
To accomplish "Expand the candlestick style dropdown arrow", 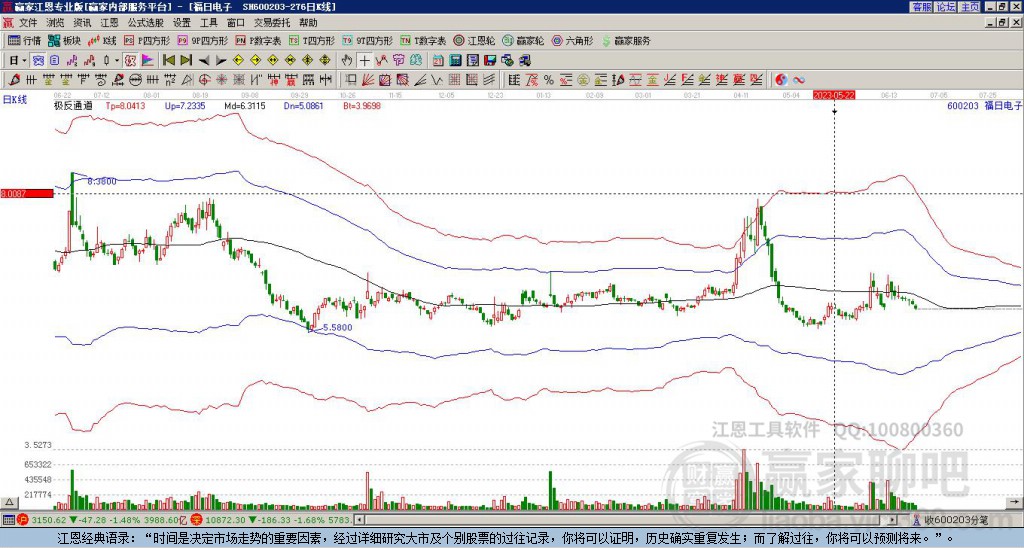I will (117, 60).
